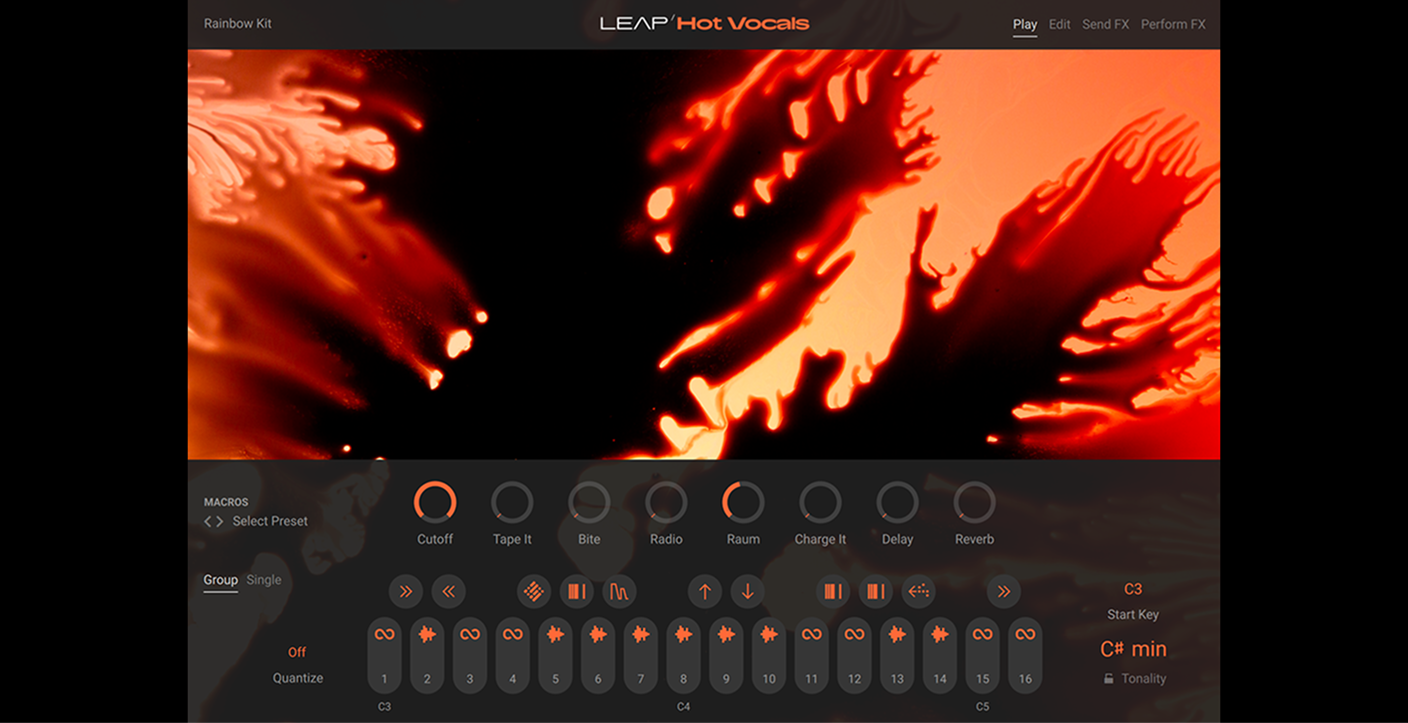The image size is (1408, 723).
Task: Click the Rainbow Kit preset name
Action: 237,23
